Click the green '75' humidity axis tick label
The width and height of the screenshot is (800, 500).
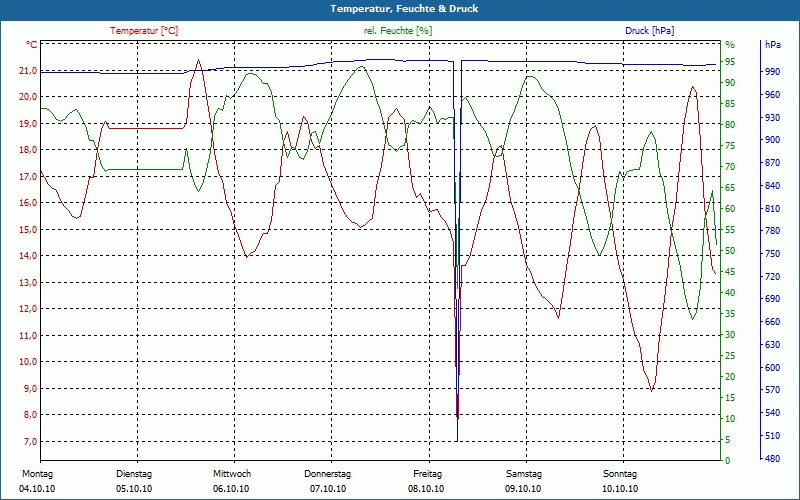pos(730,146)
